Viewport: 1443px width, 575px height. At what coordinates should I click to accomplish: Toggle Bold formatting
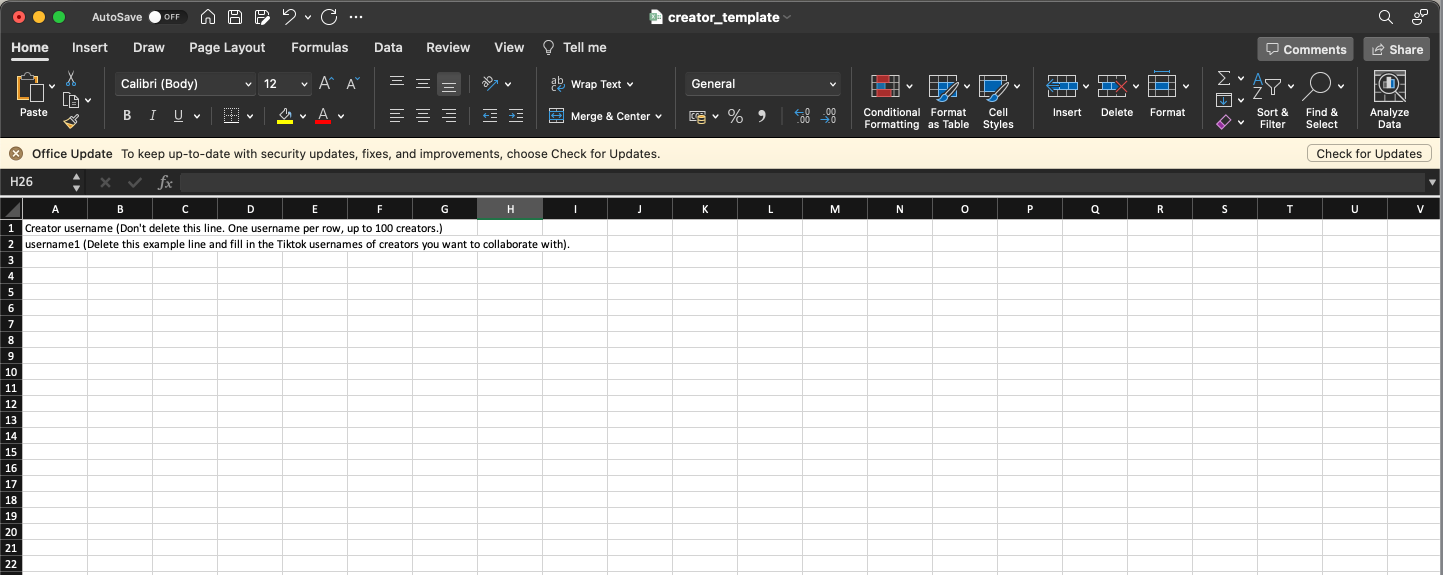point(127,116)
